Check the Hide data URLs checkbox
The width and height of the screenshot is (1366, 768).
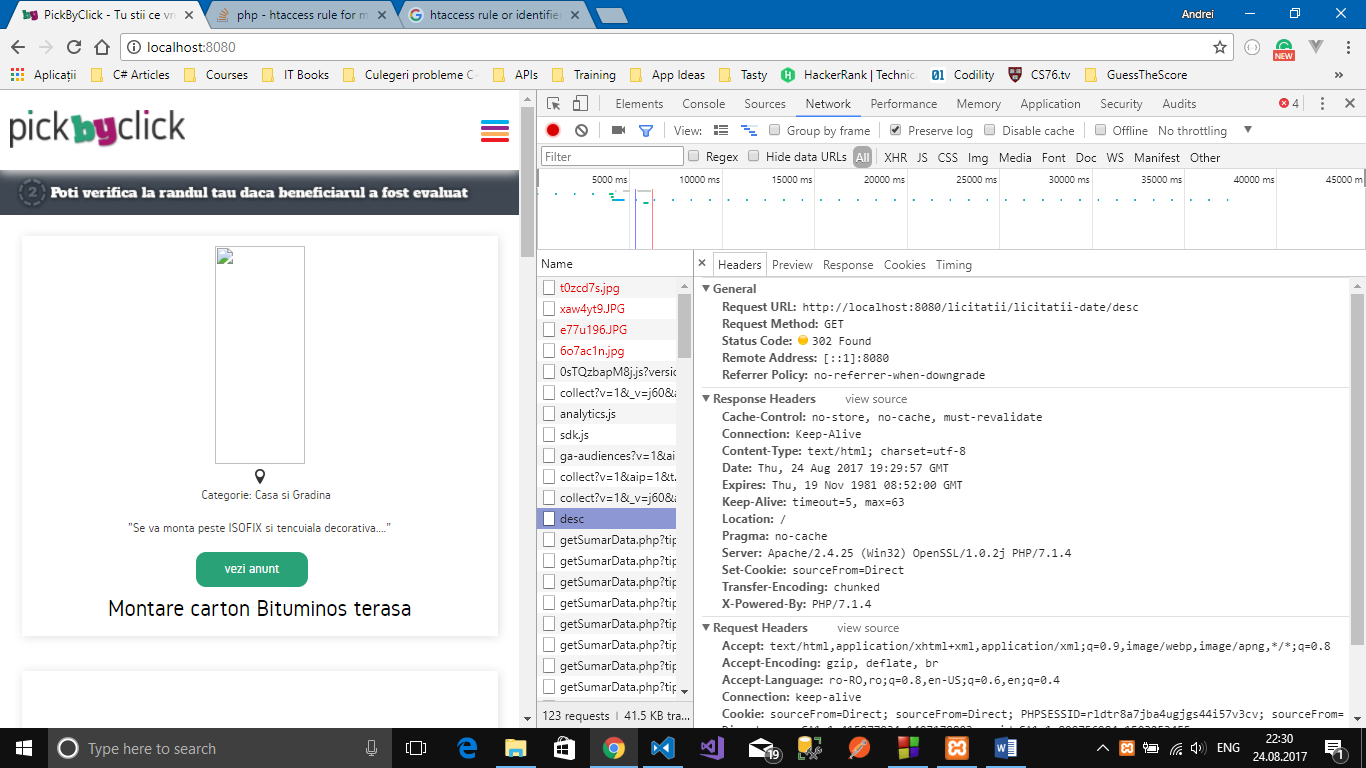pyautogui.click(x=754, y=156)
